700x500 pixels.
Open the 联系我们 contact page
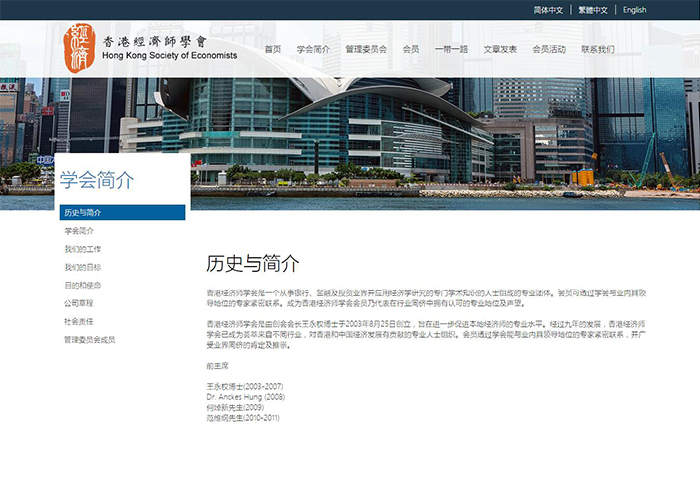597,49
